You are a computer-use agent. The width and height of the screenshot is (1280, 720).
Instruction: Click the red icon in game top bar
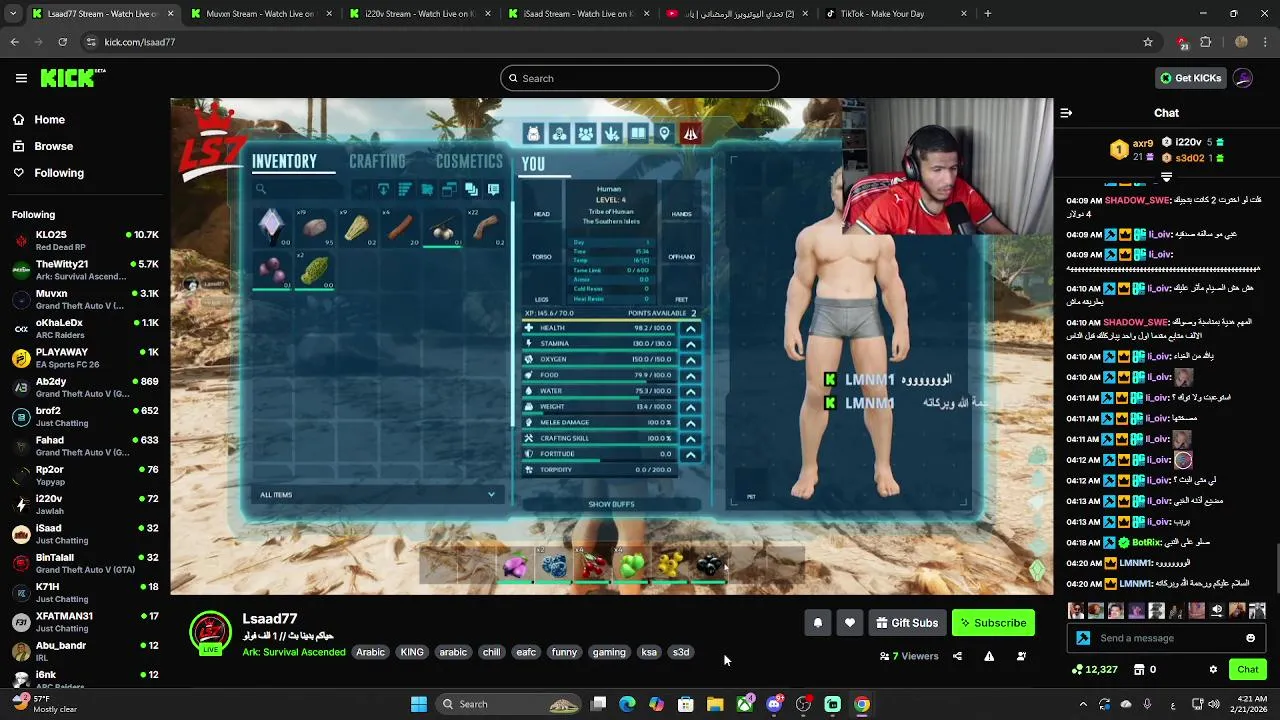(x=690, y=134)
